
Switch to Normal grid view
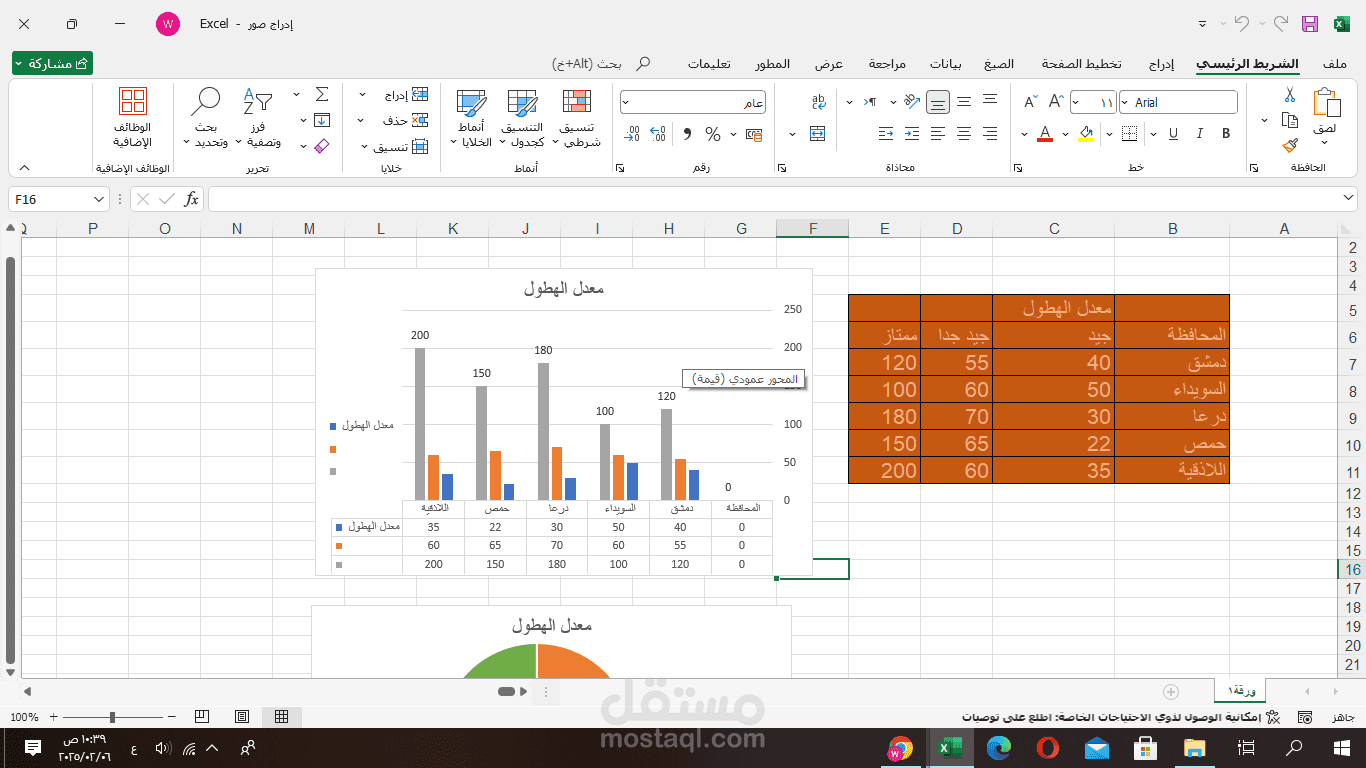tap(281, 717)
